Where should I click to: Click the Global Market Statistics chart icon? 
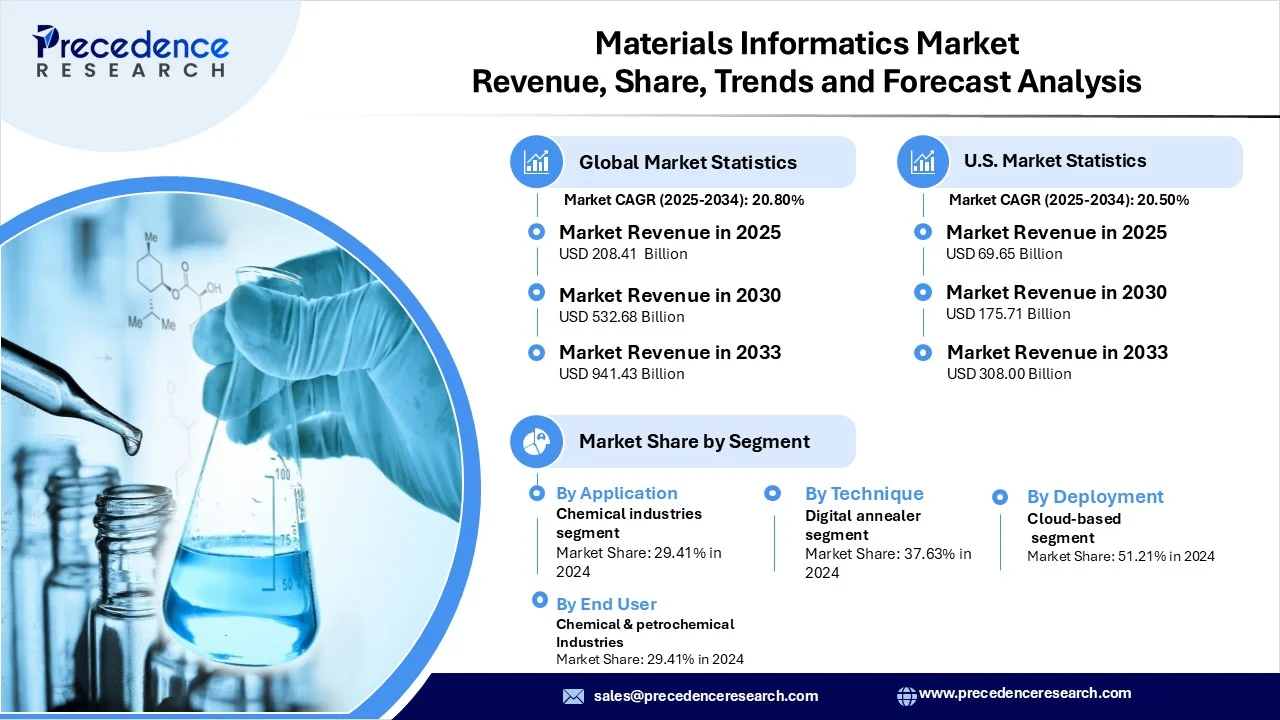pyautogui.click(x=537, y=162)
